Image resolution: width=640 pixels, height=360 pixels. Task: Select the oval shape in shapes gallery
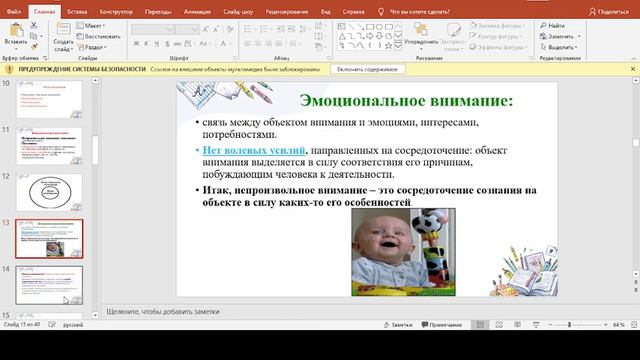379,27
